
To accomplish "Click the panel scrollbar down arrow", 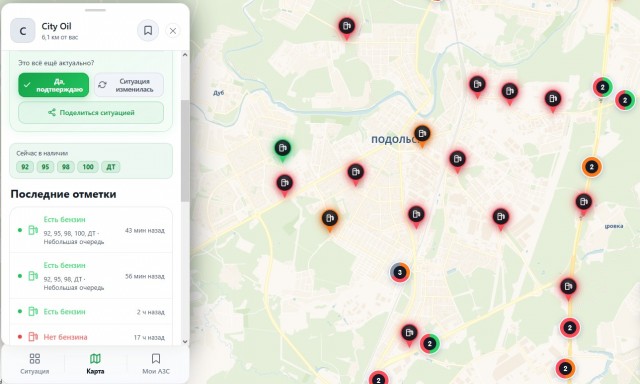I will tap(185, 342).
